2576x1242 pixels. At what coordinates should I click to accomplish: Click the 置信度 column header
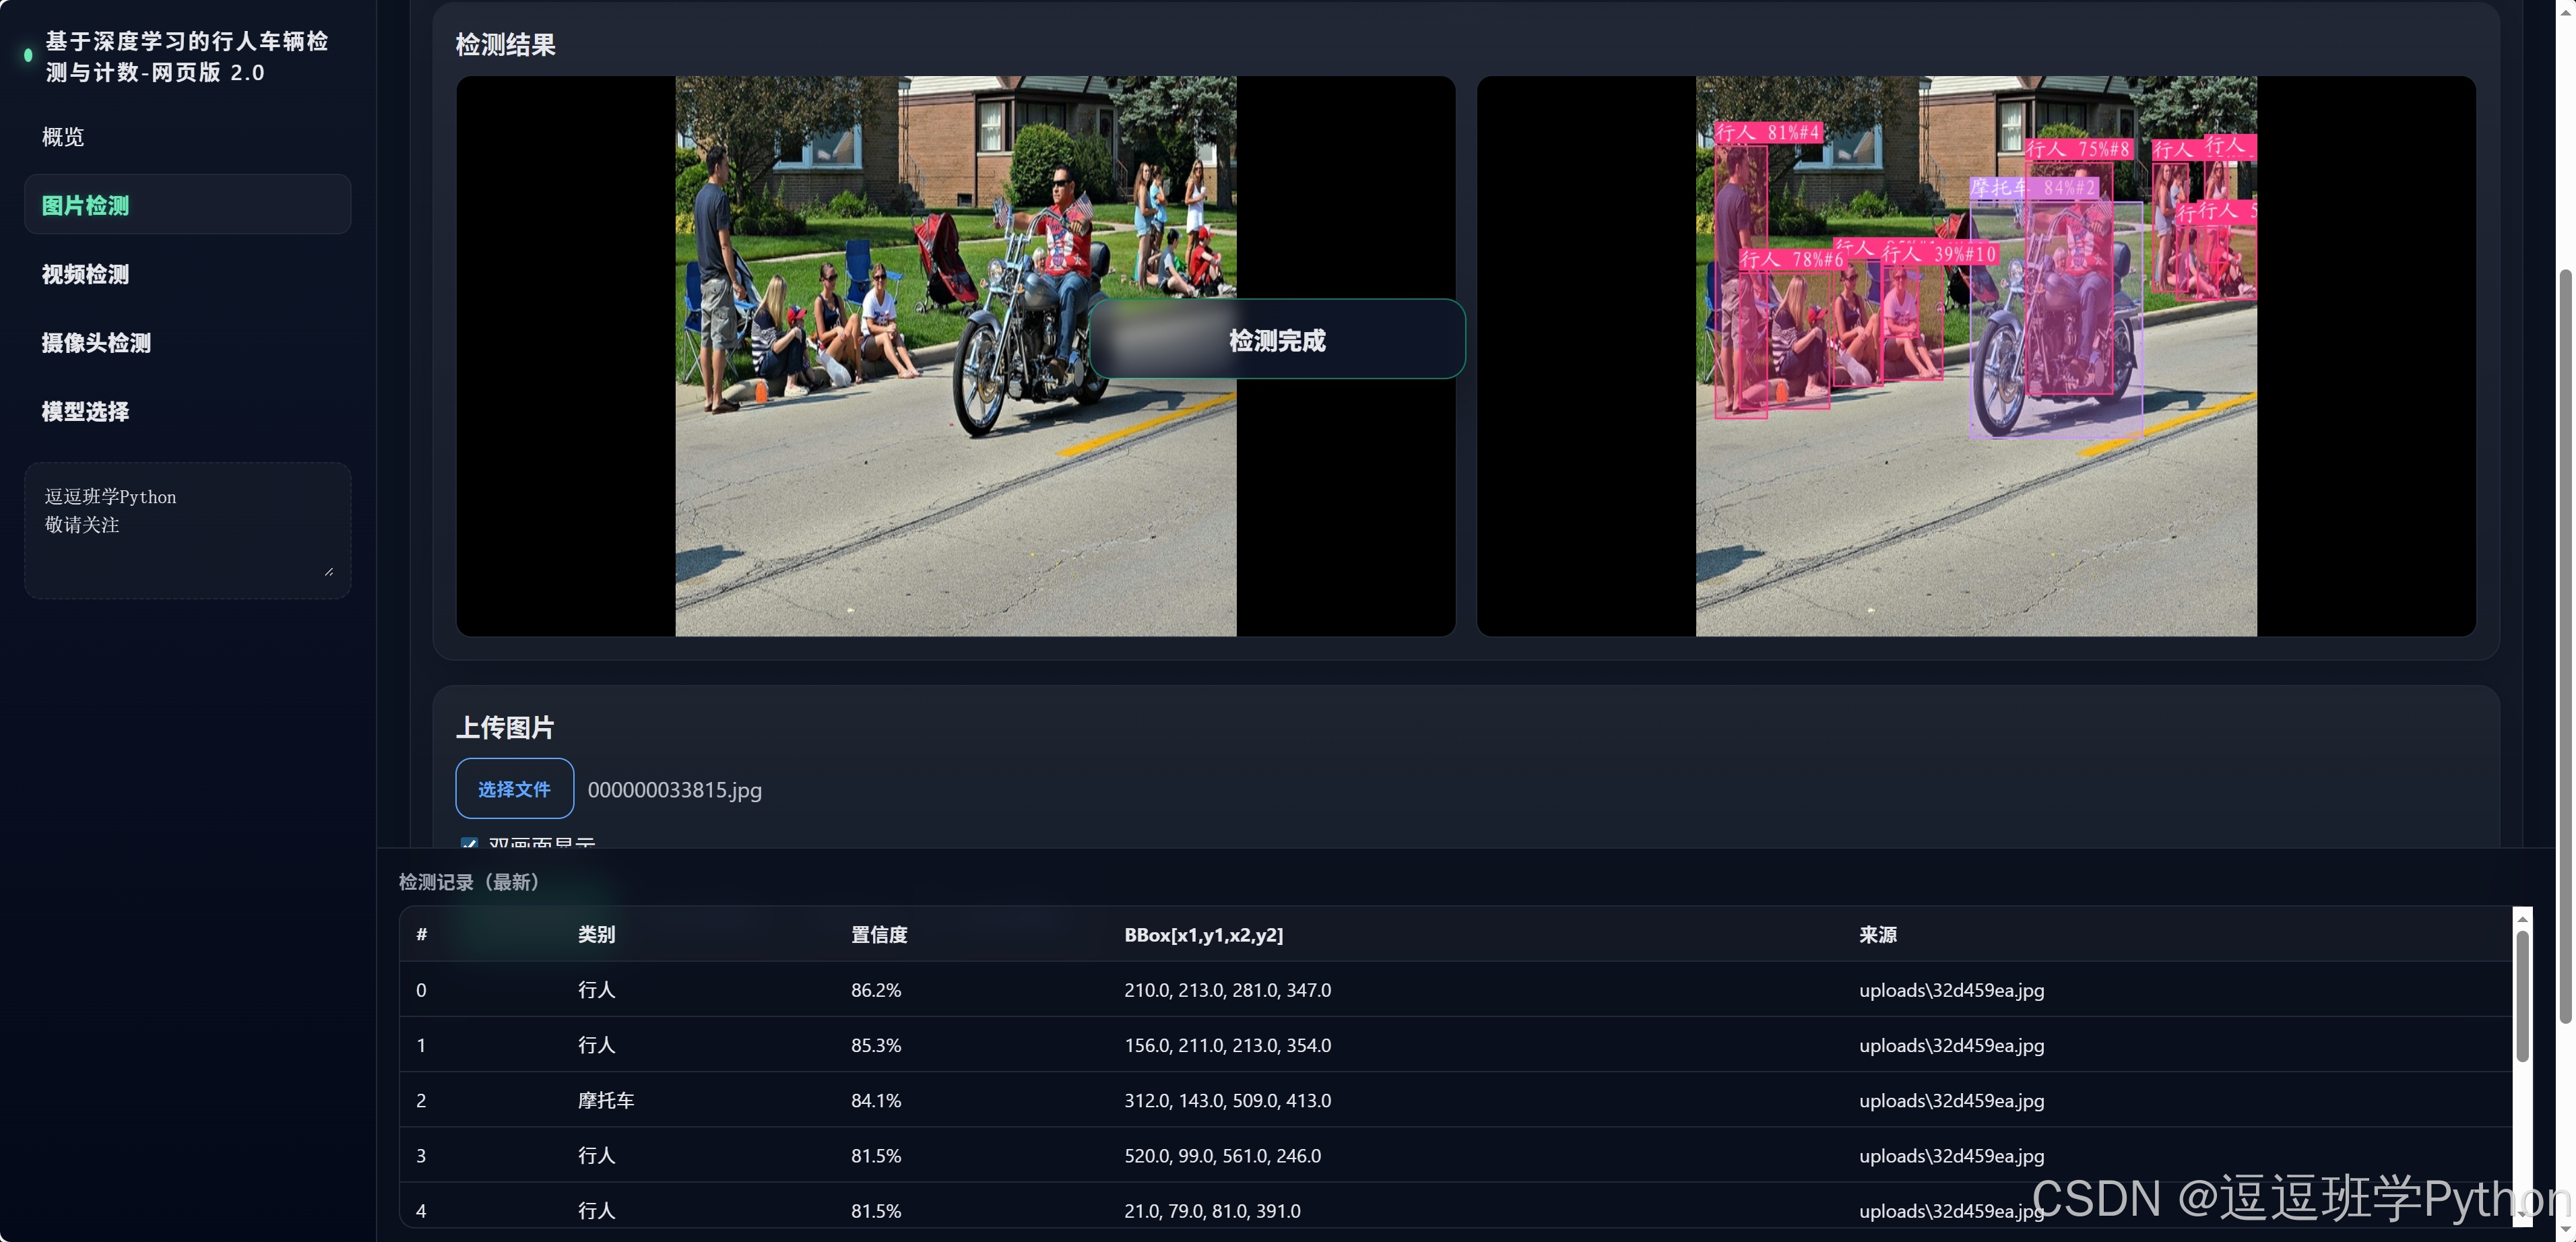pyautogui.click(x=879, y=935)
